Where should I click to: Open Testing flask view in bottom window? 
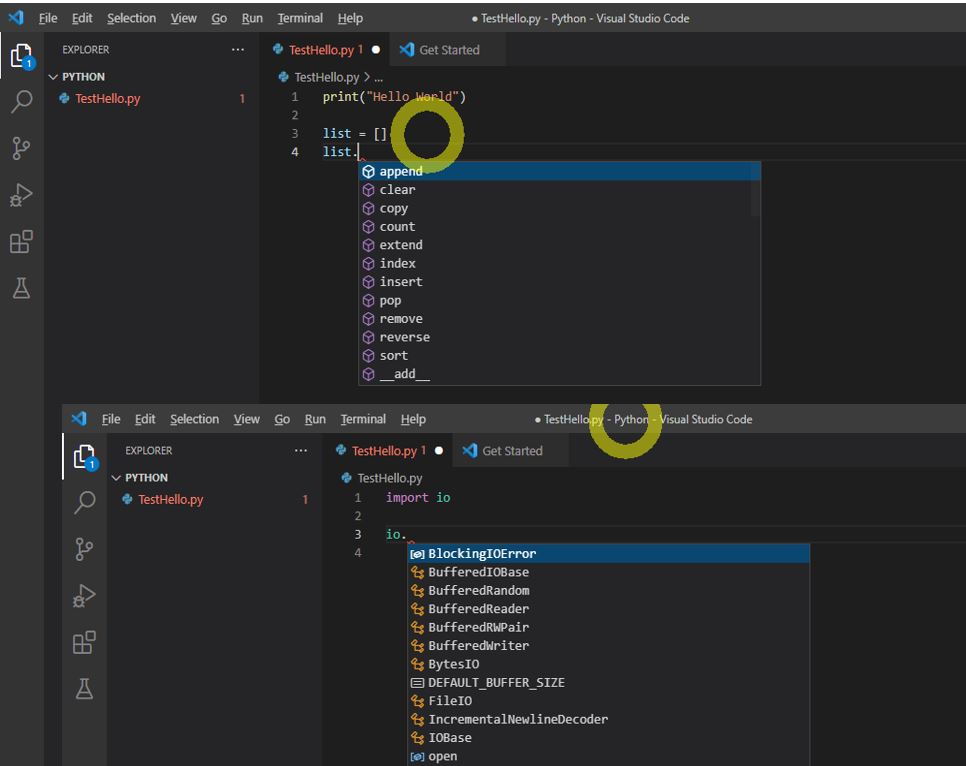tap(84, 688)
